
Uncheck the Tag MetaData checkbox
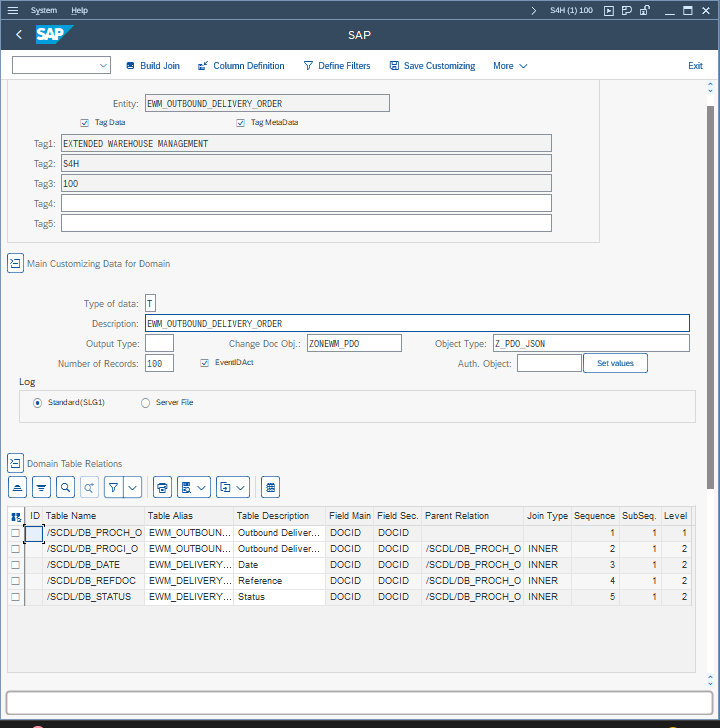coord(241,123)
